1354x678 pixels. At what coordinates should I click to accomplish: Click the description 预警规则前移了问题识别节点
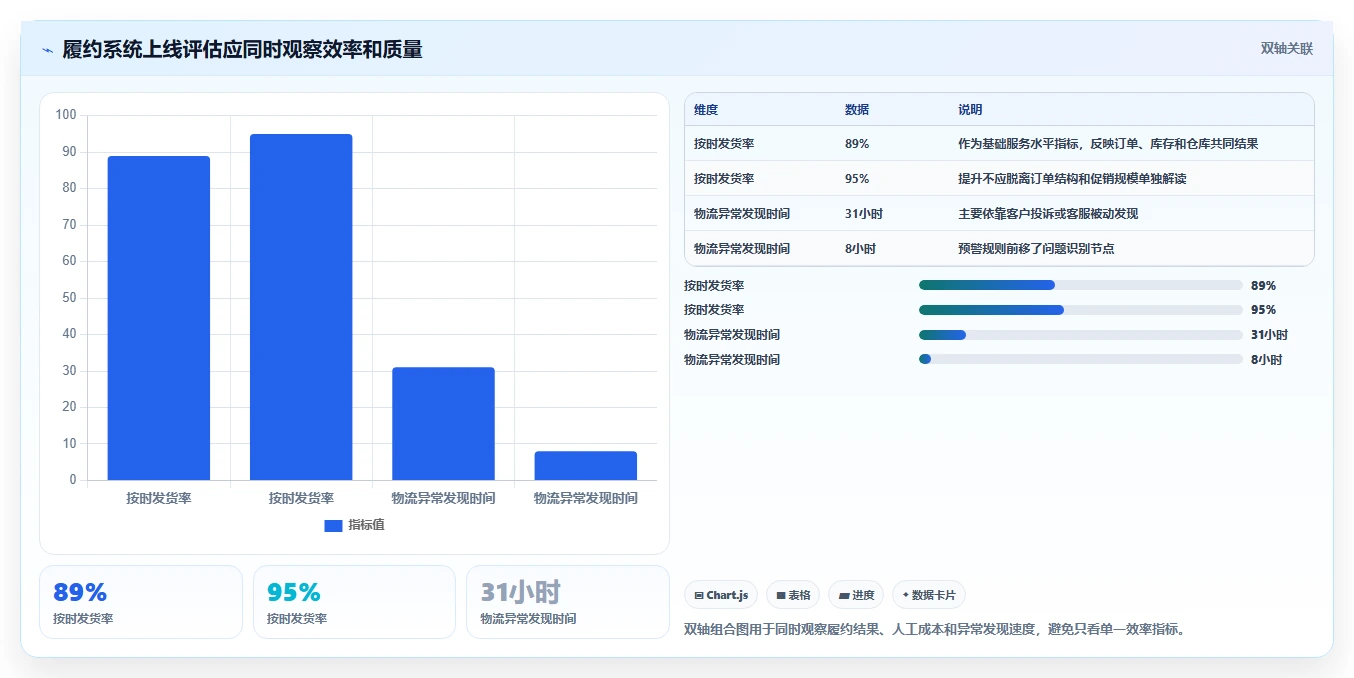pos(1036,249)
